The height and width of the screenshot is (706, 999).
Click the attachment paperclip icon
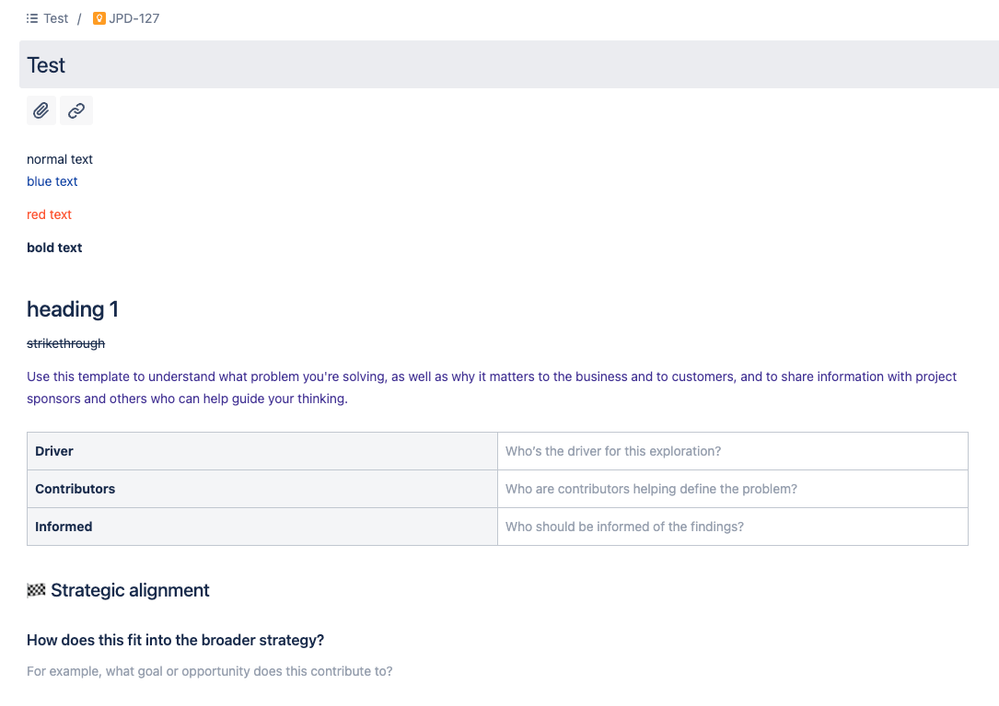tap(41, 111)
